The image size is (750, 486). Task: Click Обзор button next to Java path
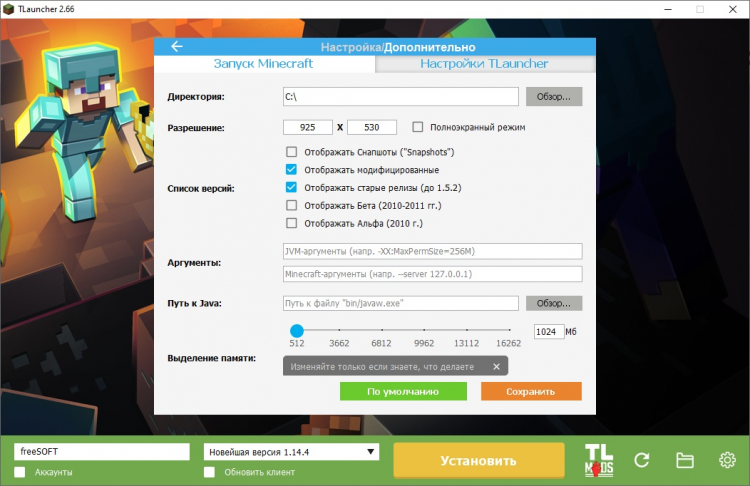click(554, 303)
